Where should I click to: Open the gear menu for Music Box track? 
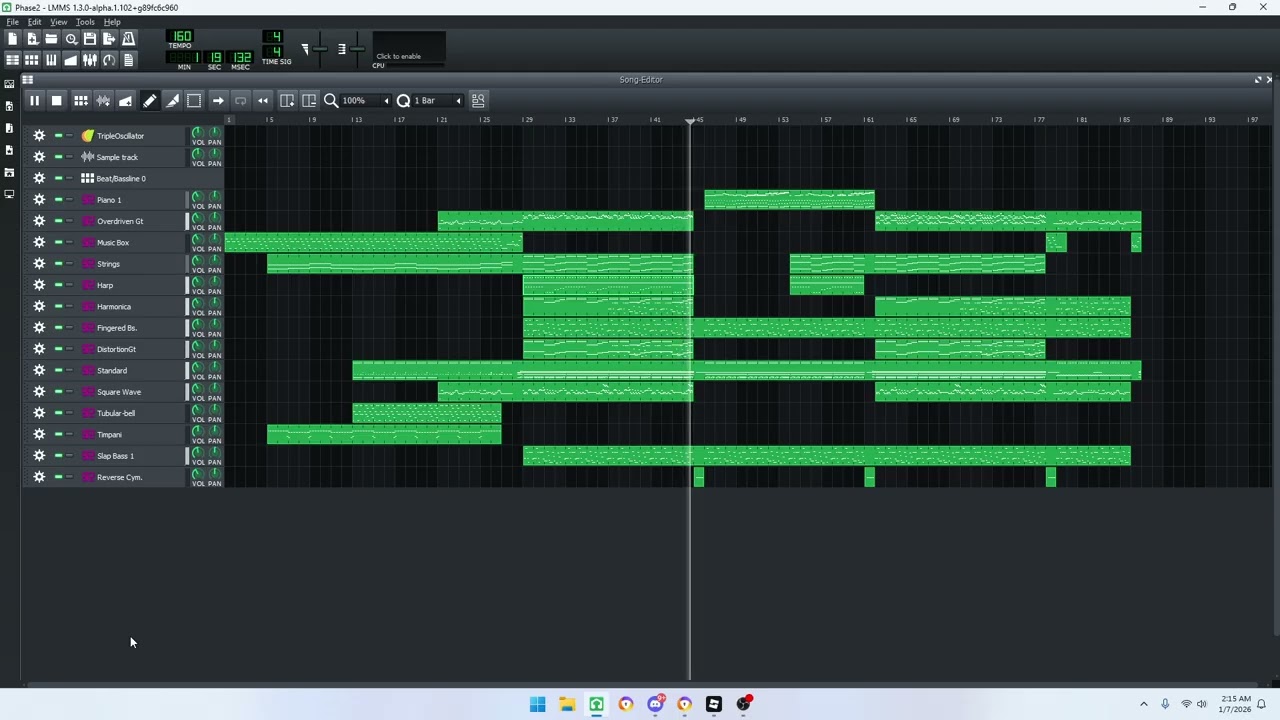39,242
